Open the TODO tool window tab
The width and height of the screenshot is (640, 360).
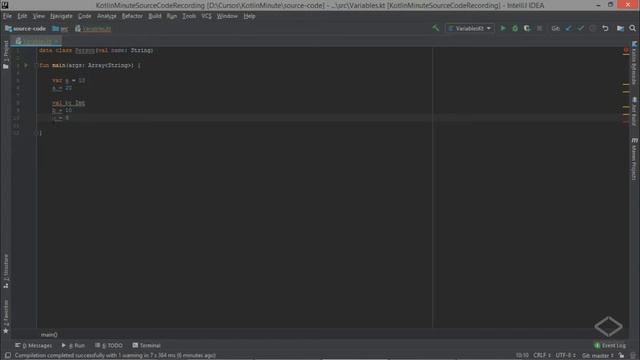pos(109,345)
